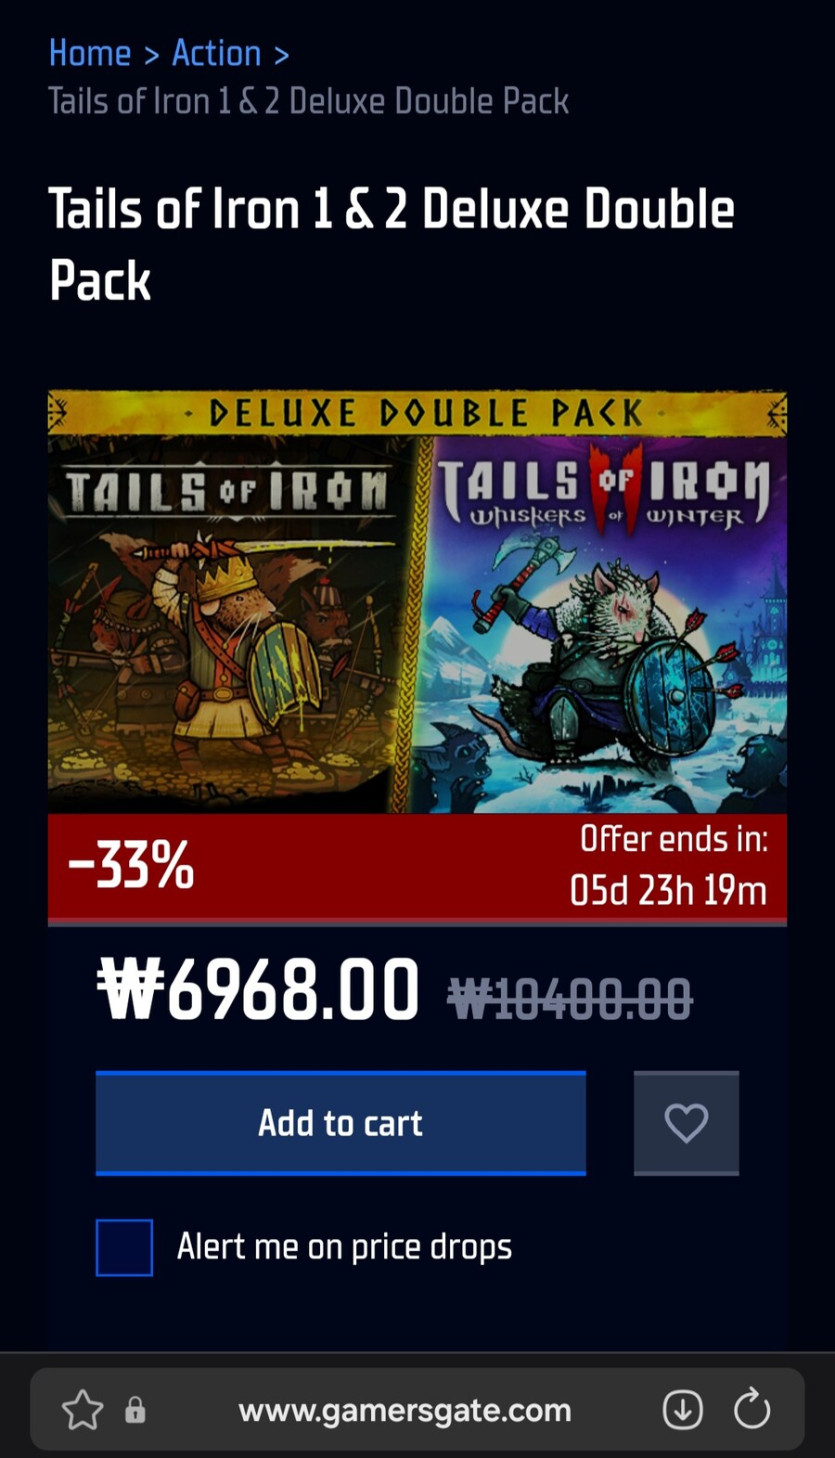Tap the Offer ends in countdown timer
Viewport: 835px width, 1458px height.
(669, 865)
